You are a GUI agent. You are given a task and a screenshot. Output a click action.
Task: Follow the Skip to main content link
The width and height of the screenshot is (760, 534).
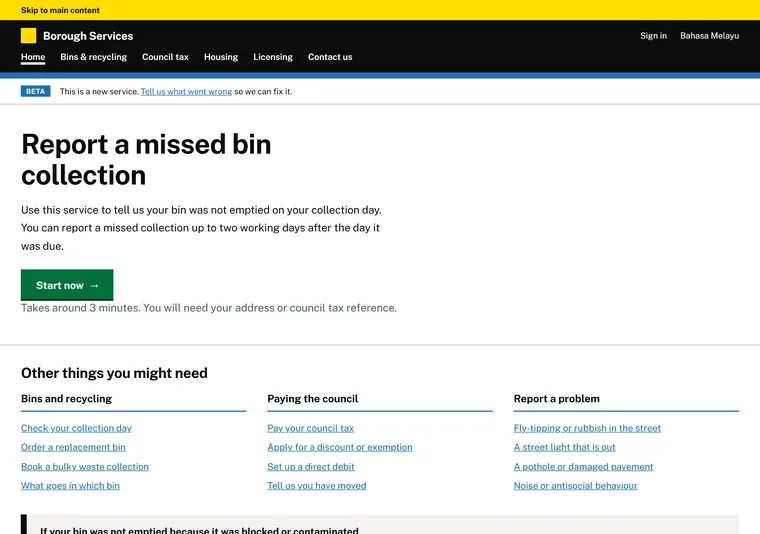[60, 10]
